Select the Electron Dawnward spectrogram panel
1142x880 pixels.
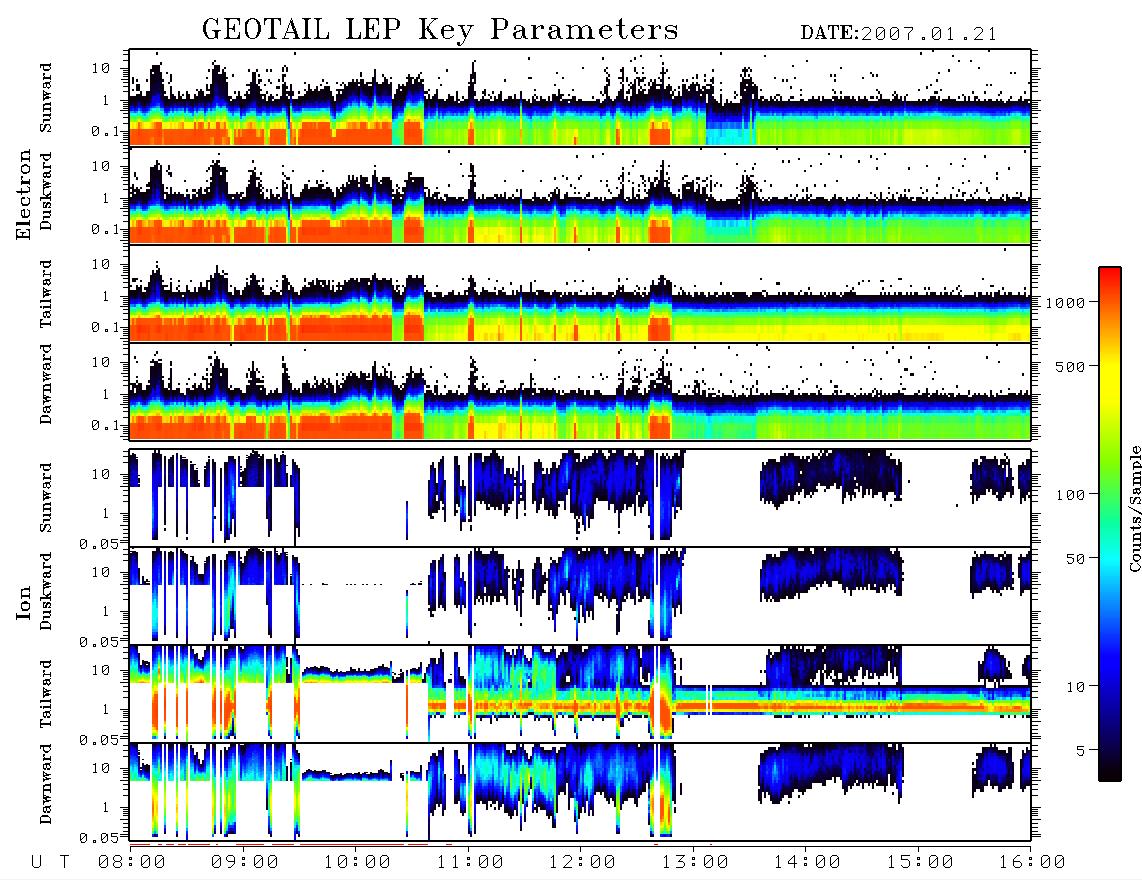(580, 392)
